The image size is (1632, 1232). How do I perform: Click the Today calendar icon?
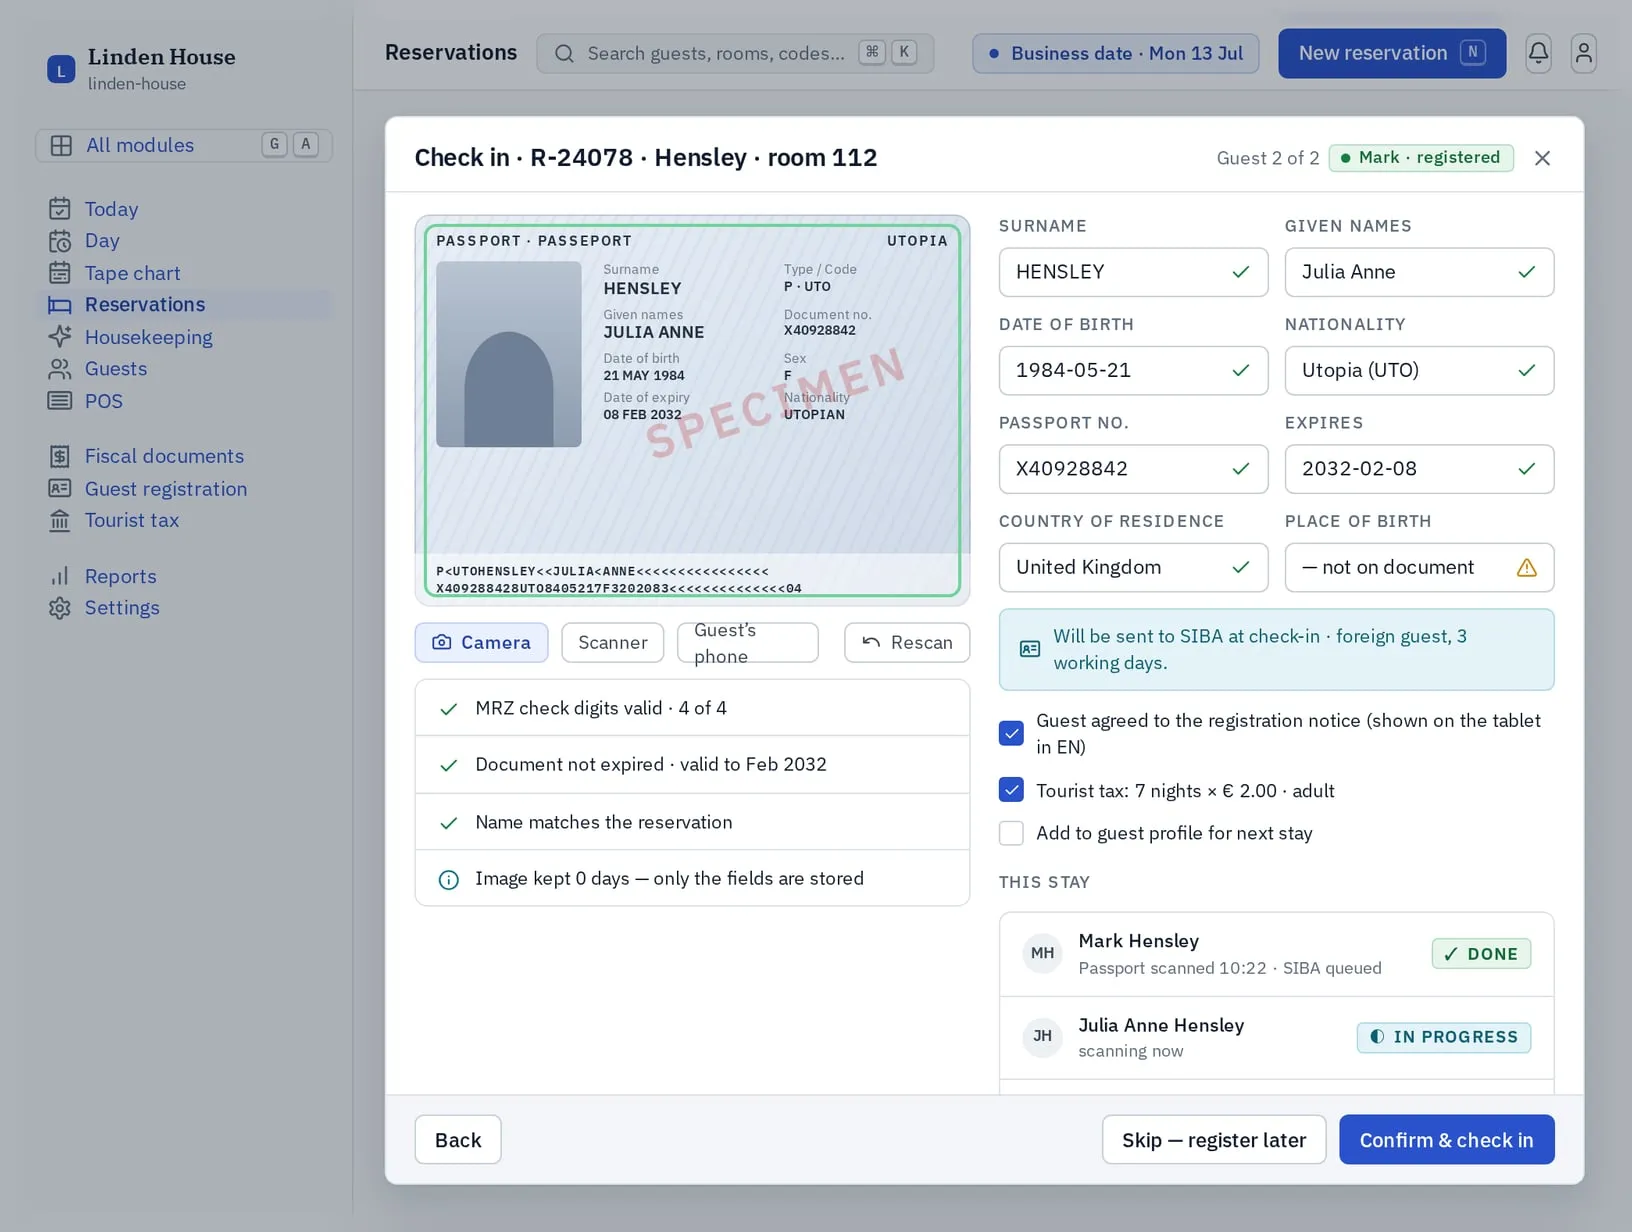[60, 209]
